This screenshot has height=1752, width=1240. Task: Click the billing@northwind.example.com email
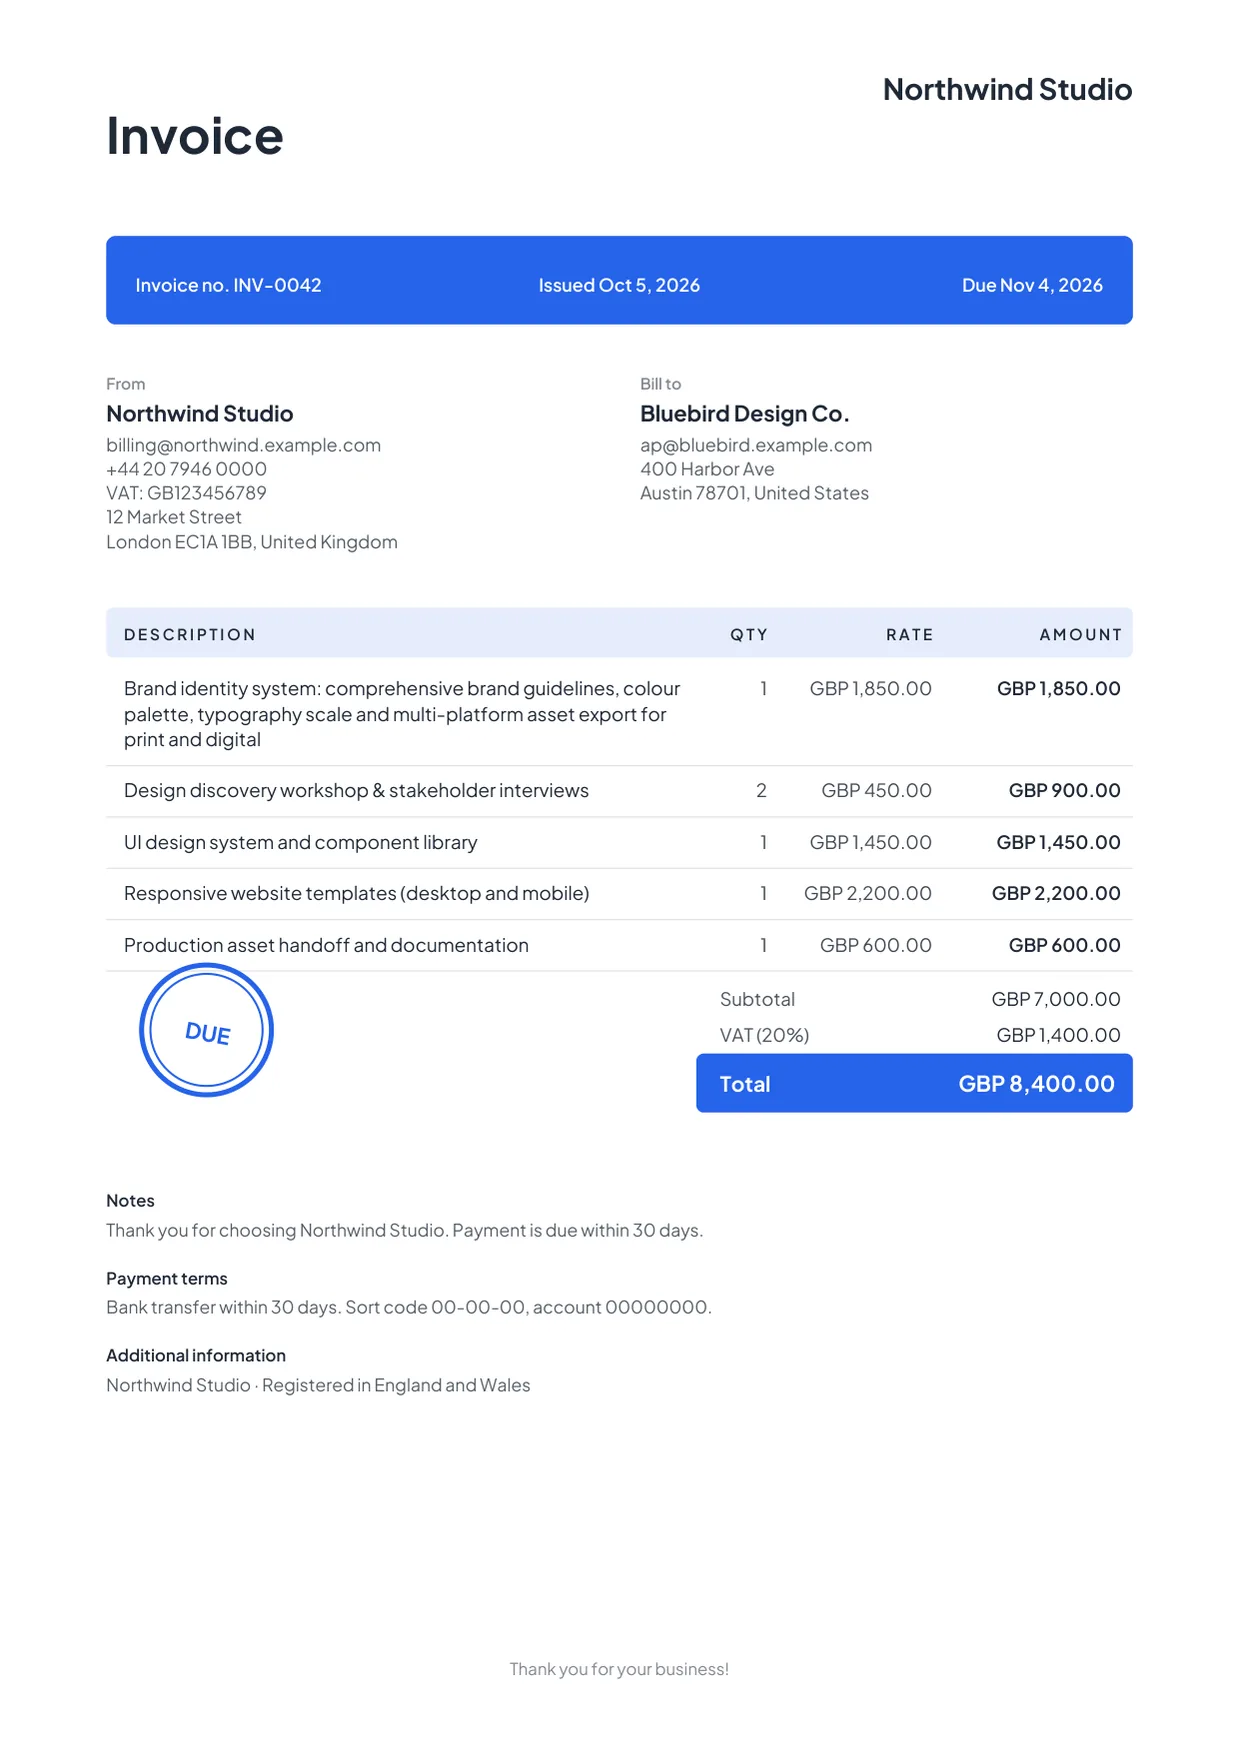tap(243, 445)
